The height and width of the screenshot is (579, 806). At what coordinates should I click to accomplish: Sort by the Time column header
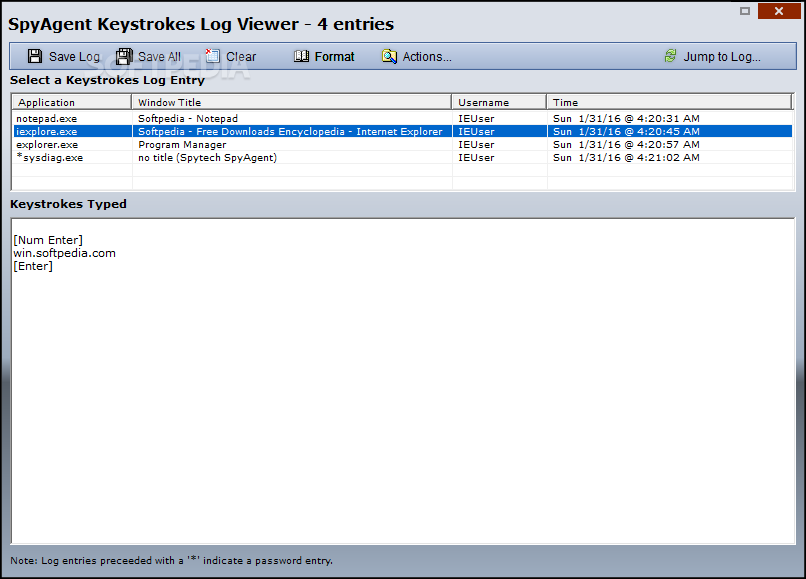669,102
